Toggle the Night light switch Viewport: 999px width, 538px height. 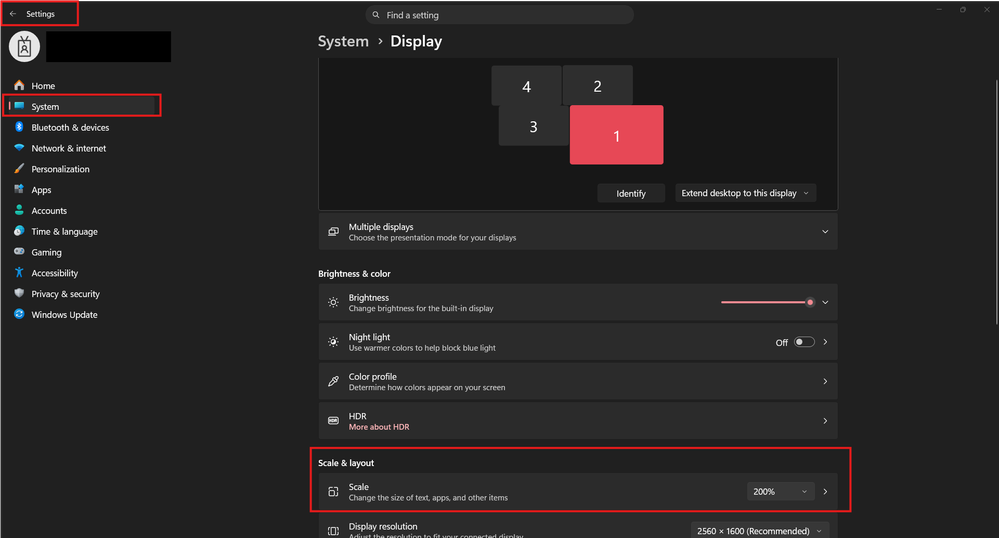[804, 342]
